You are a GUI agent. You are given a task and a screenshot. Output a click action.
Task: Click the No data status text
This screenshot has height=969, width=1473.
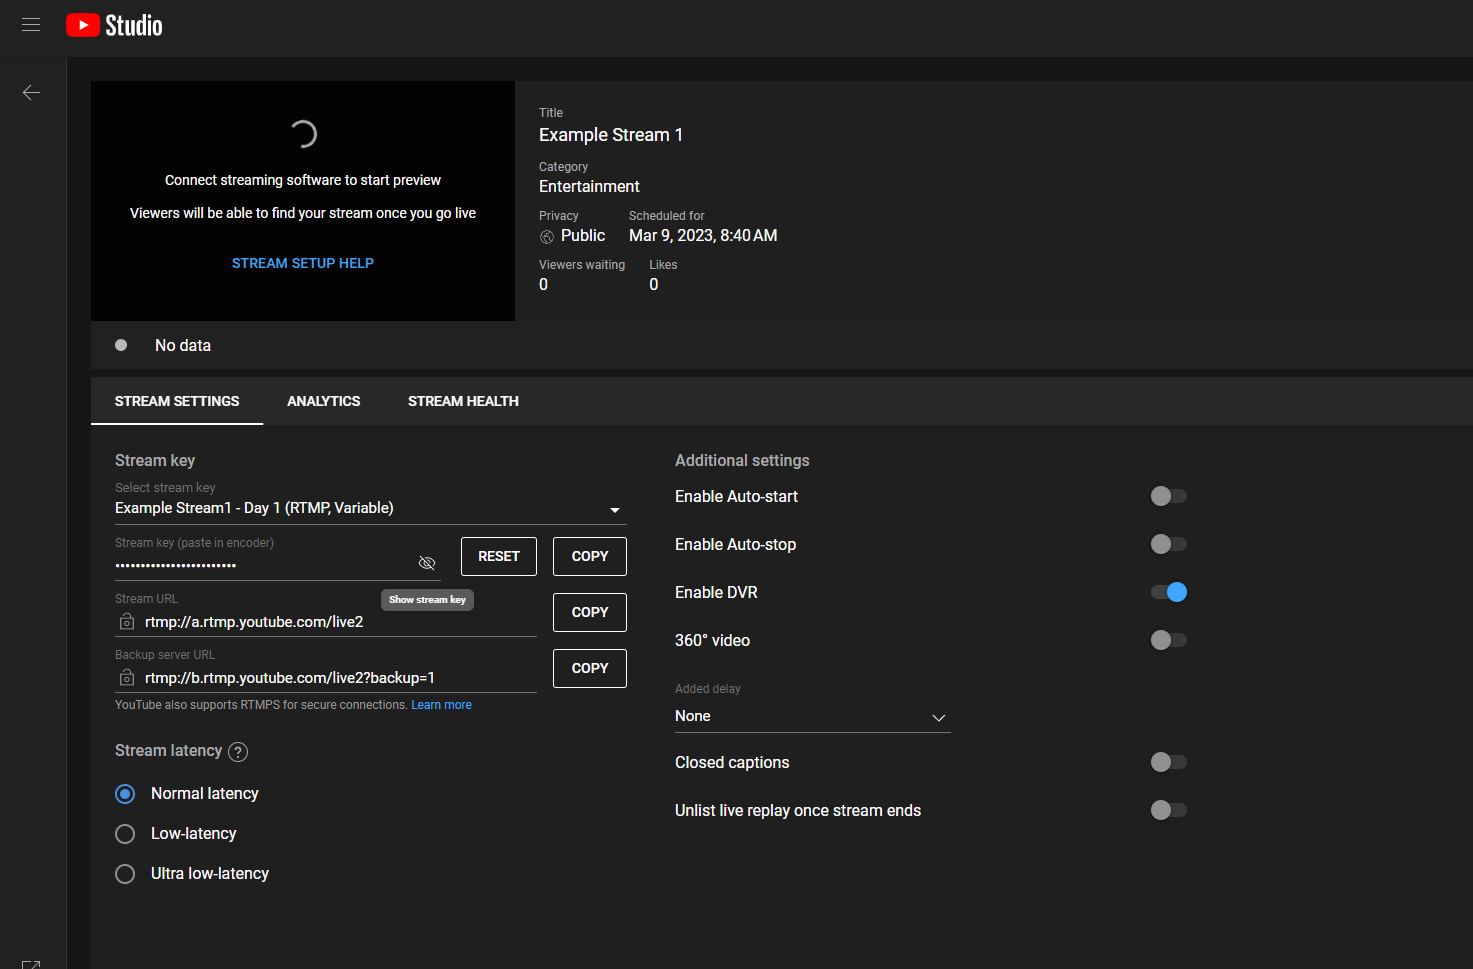click(183, 345)
